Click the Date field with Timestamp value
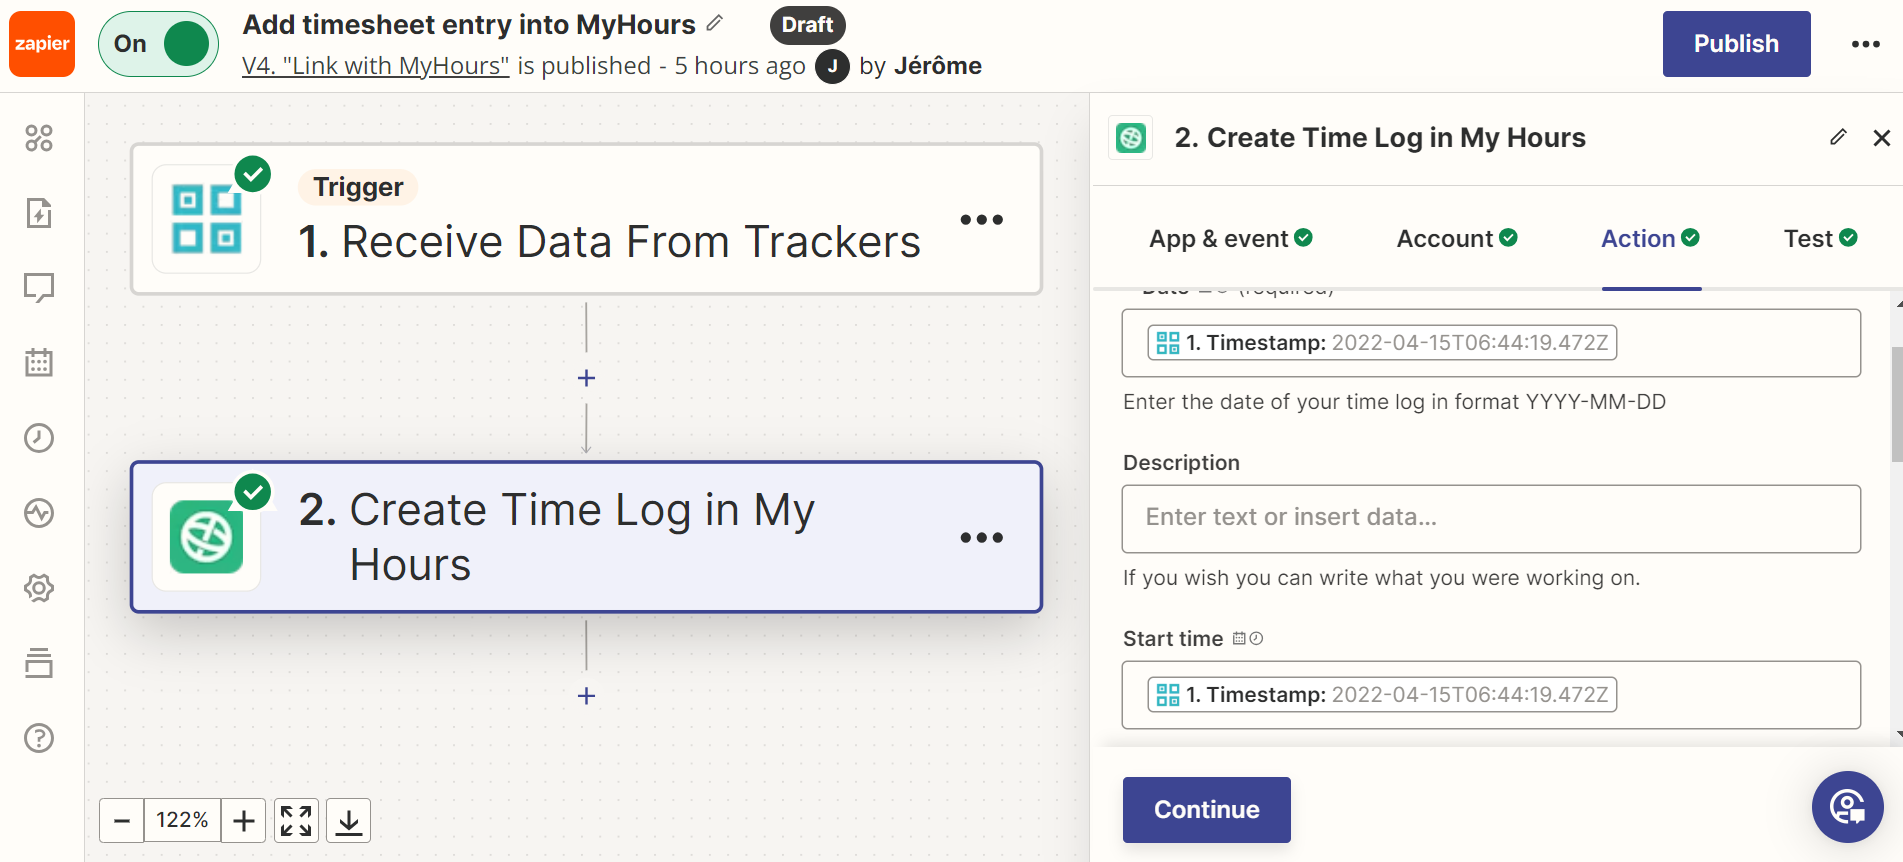Viewport: 1903px width, 862px height. pyautogui.click(x=1491, y=343)
